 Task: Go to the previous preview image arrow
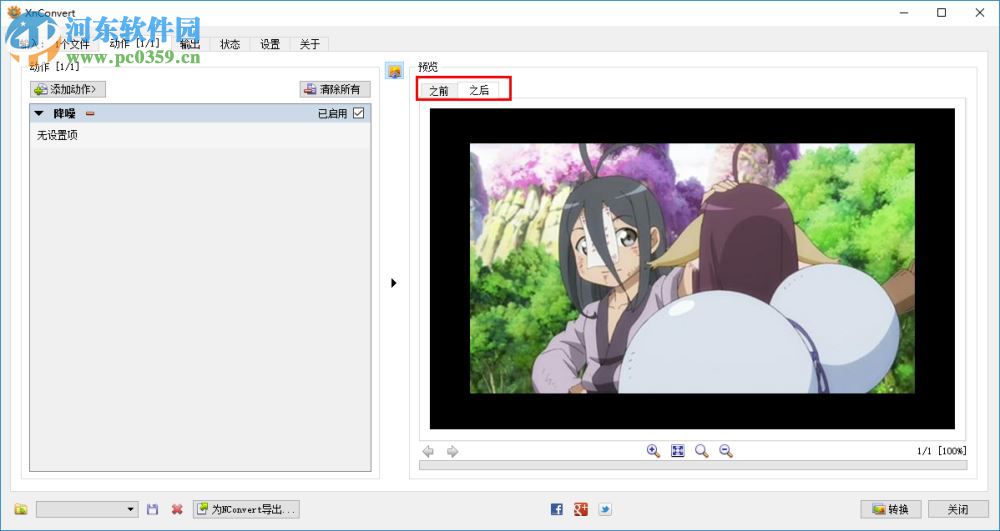[429, 451]
